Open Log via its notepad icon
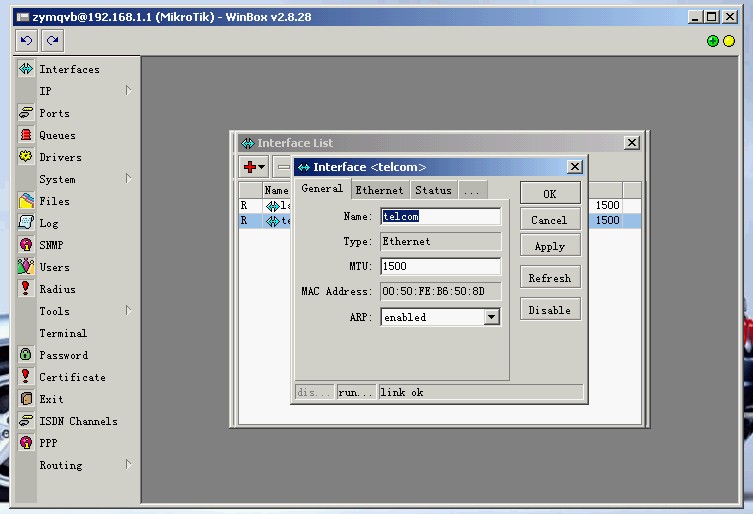 (x=26, y=222)
